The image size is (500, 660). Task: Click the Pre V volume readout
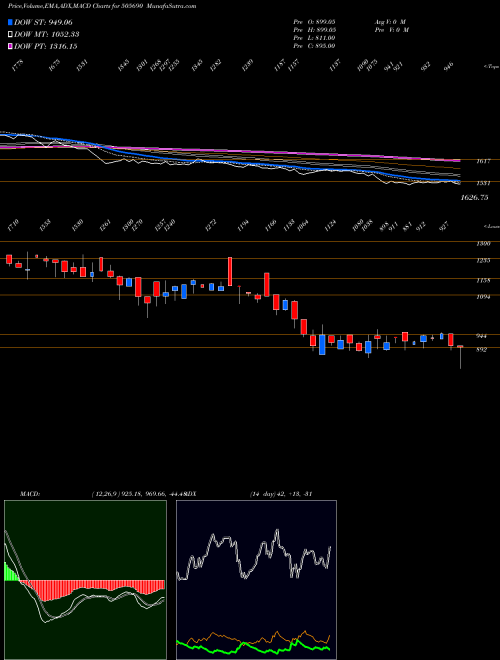coord(393,29)
